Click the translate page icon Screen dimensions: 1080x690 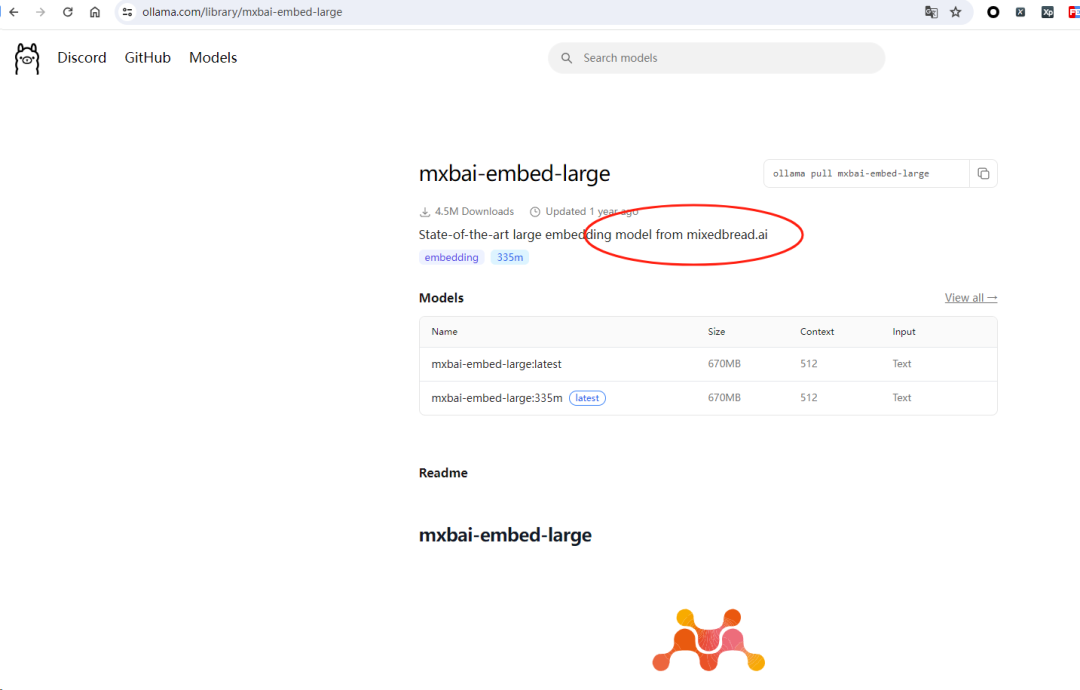point(931,12)
